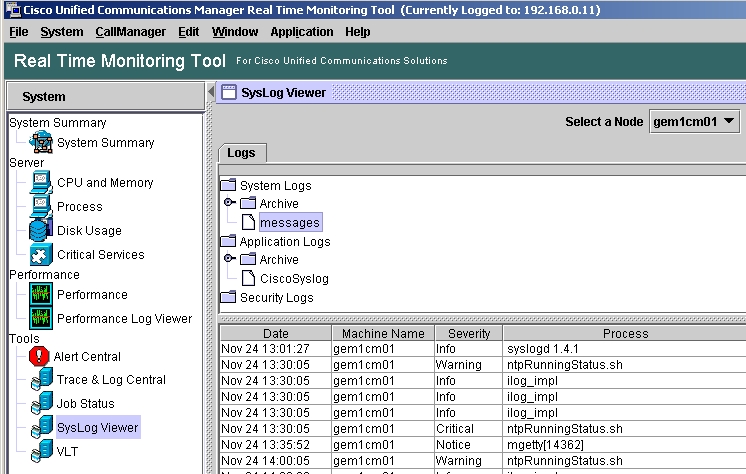Screen dimensions: 746x474
Task: Click the CPU and Memory computer icon
Action: (x=41, y=183)
